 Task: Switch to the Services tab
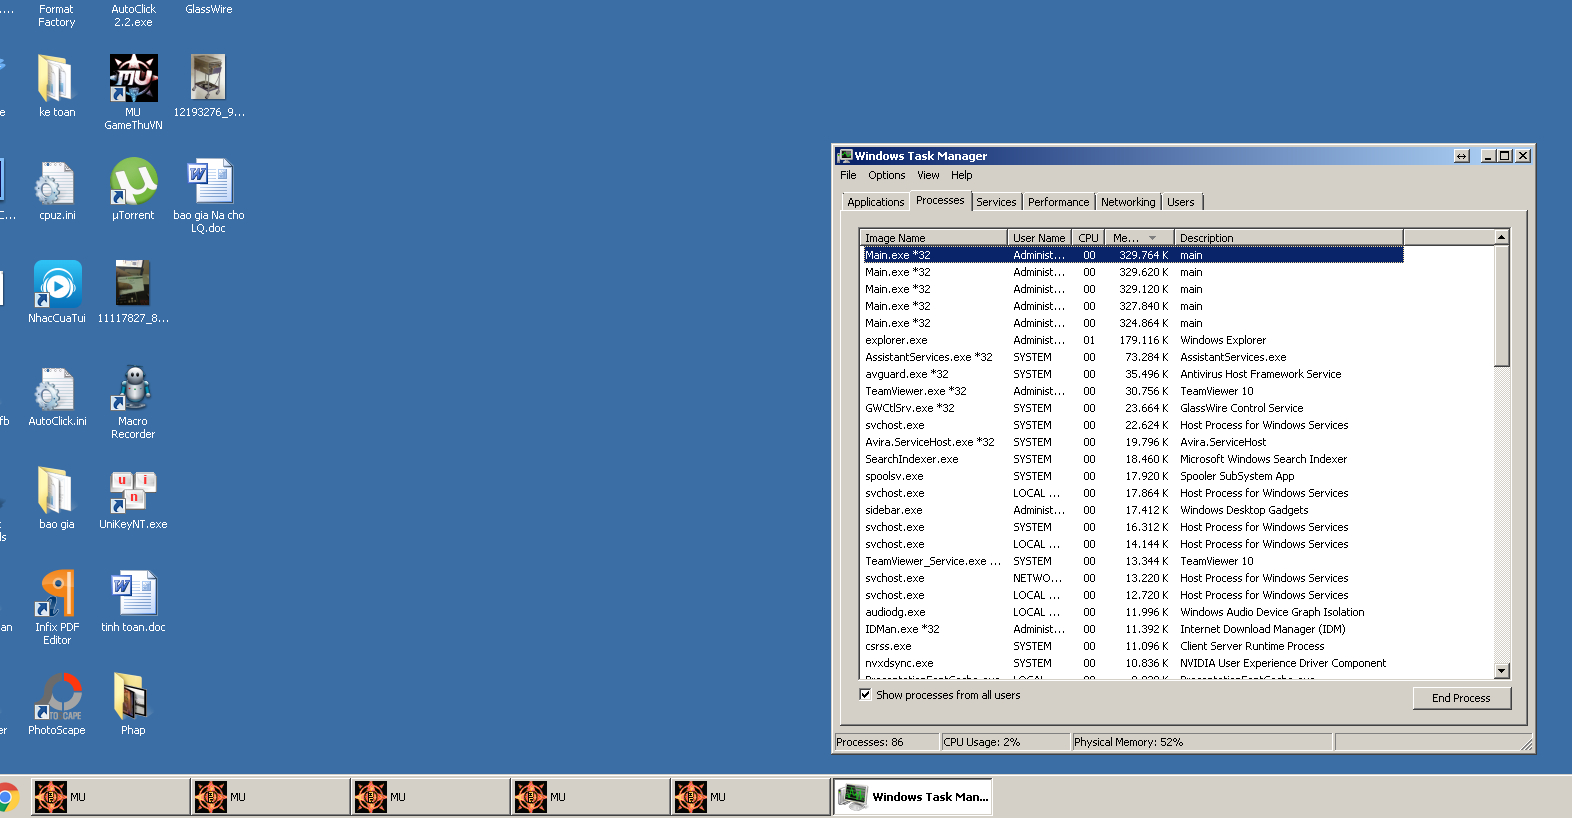[996, 202]
